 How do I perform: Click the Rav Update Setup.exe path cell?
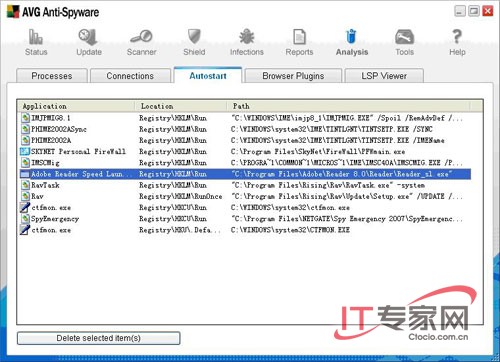click(347, 196)
